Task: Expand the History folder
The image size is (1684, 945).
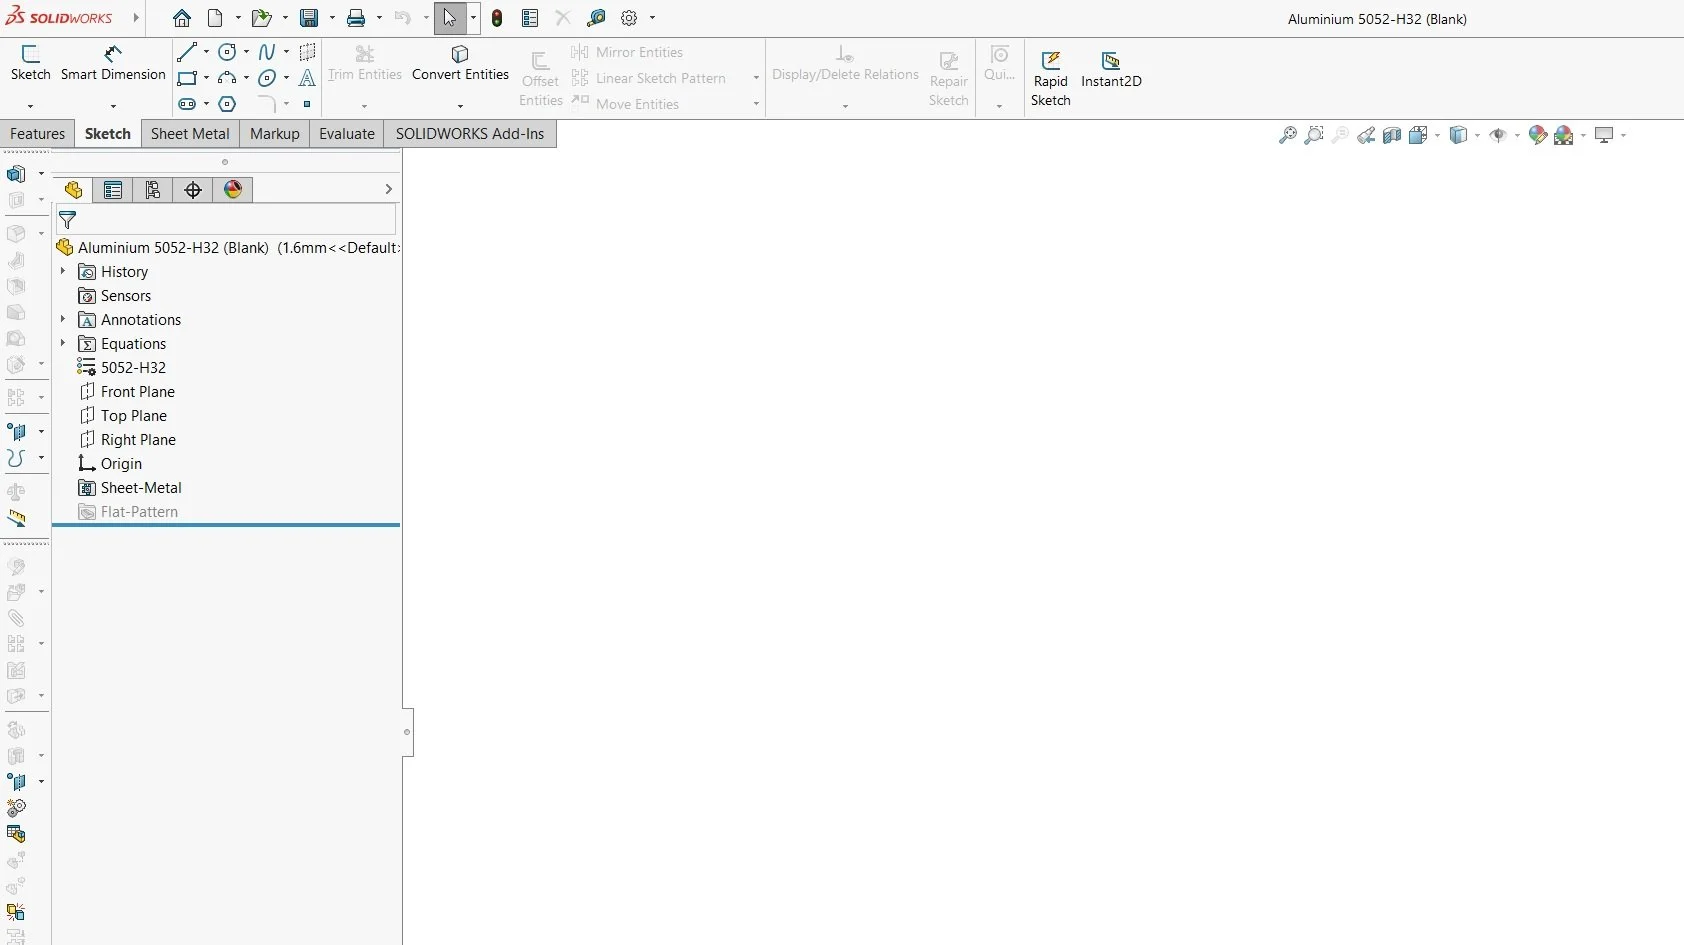Action: coord(63,271)
